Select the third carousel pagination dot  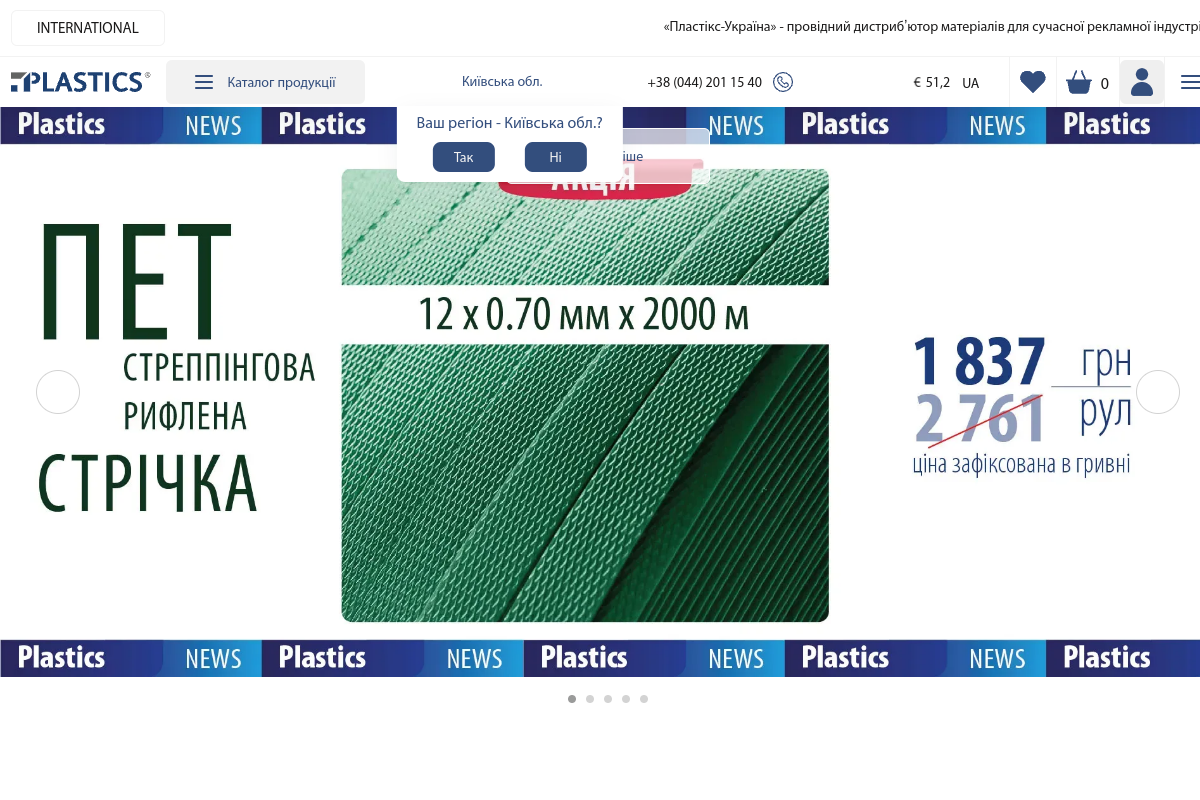[608, 699]
